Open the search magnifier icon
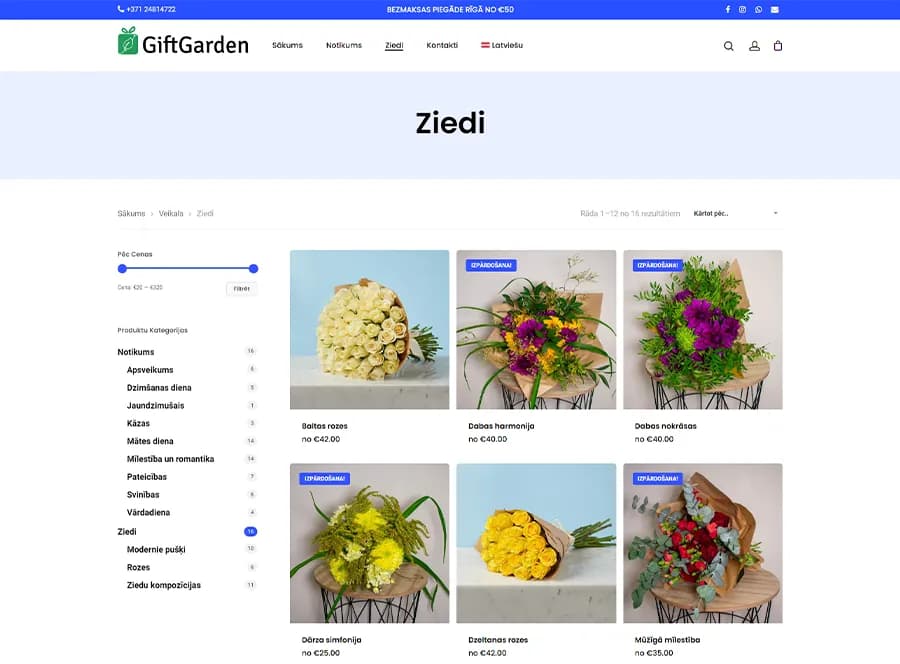900x664 pixels. [x=728, y=46]
